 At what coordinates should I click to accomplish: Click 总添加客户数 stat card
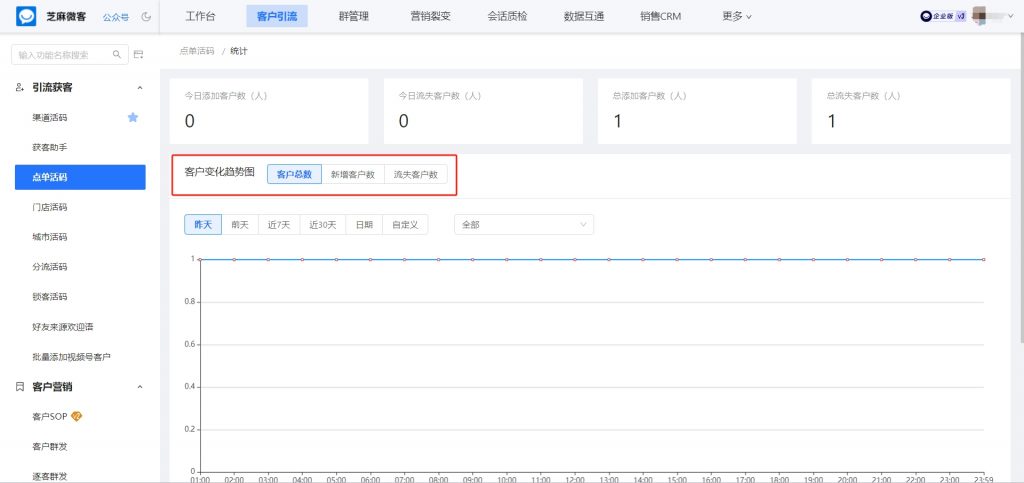(x=697, y=111)
